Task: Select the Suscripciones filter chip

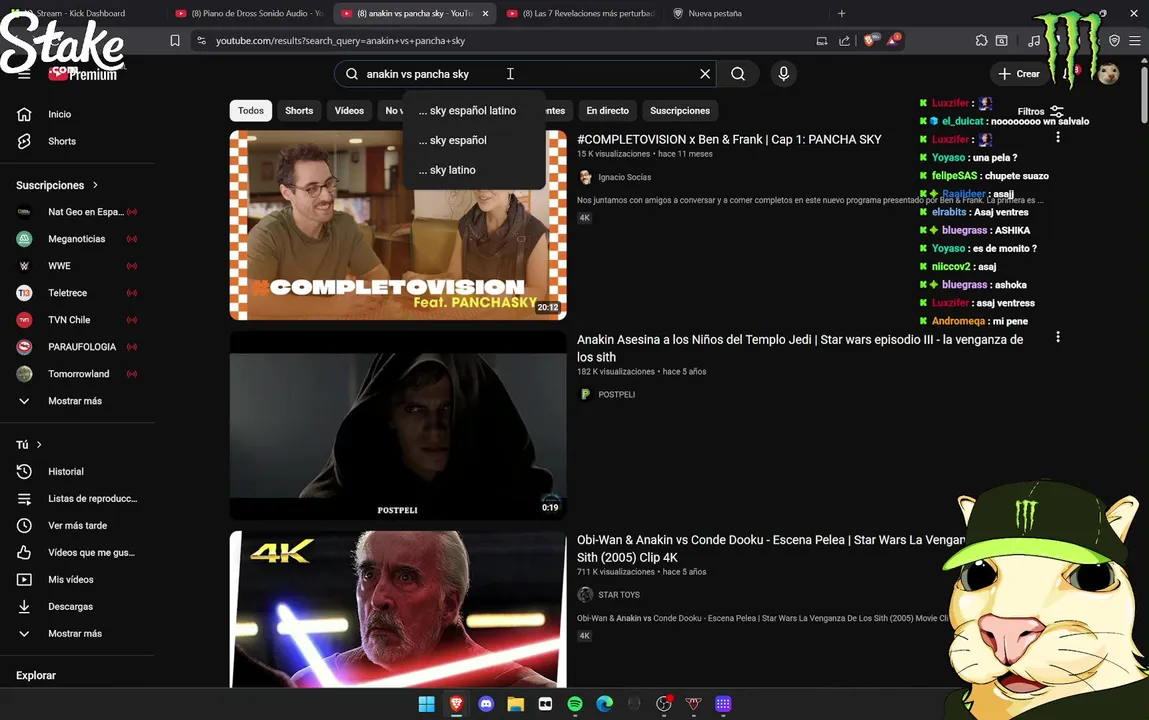Action: [x=680, y=111]
